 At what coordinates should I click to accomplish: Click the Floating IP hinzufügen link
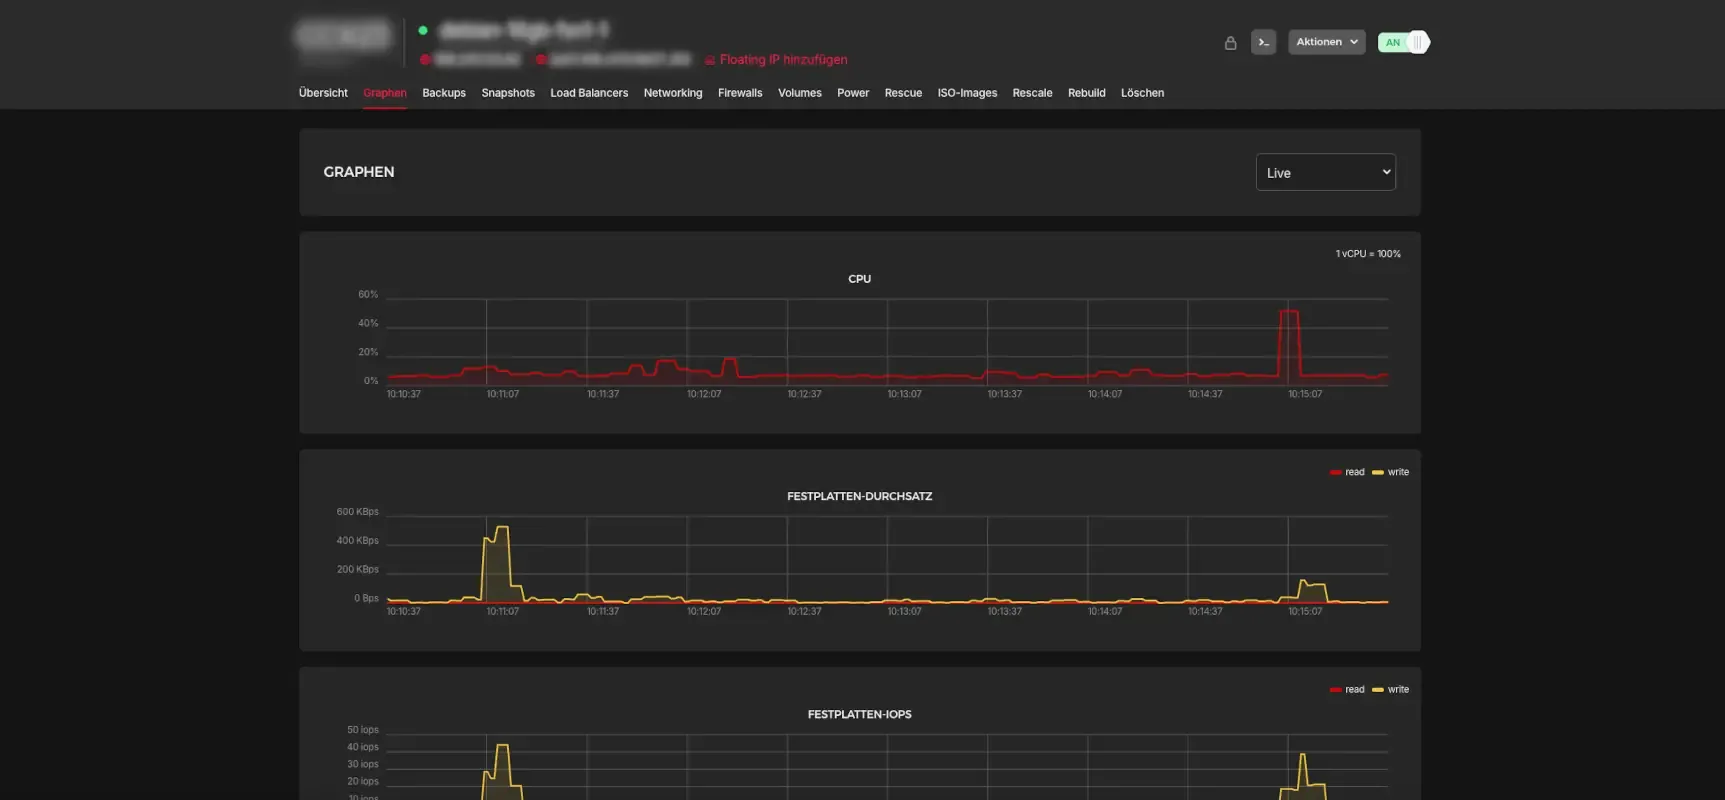coord(776,60)
